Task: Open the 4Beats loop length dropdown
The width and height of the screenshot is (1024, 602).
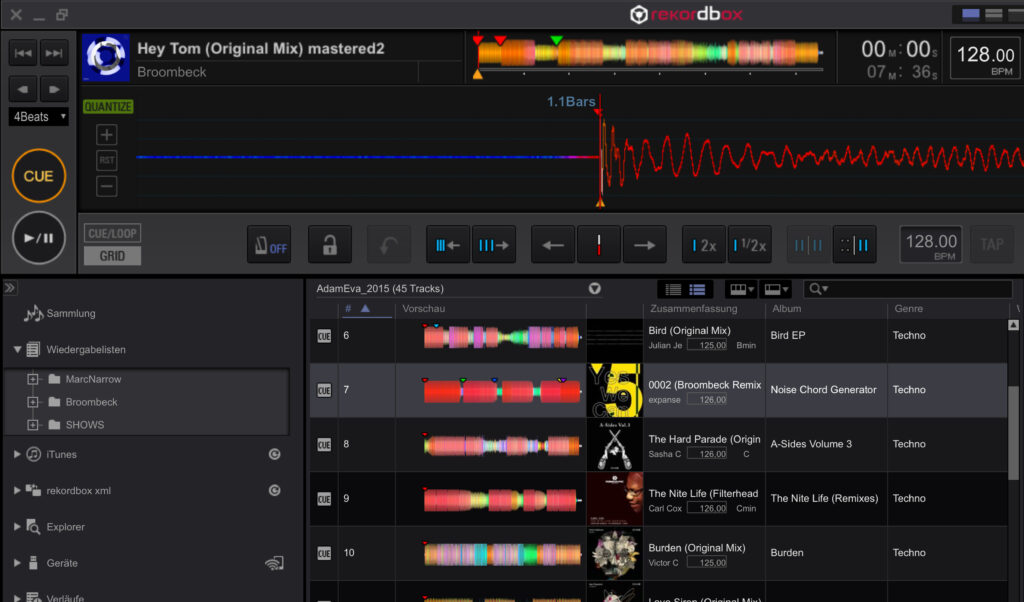Action: click(x=39, y=117)
